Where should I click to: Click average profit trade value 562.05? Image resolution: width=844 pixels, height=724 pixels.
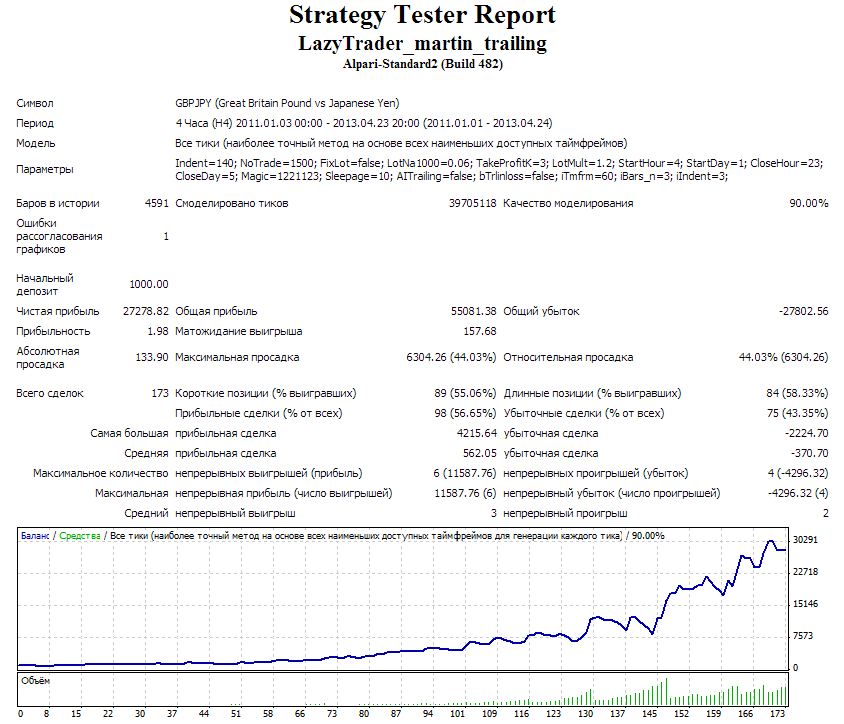point(480,453)
